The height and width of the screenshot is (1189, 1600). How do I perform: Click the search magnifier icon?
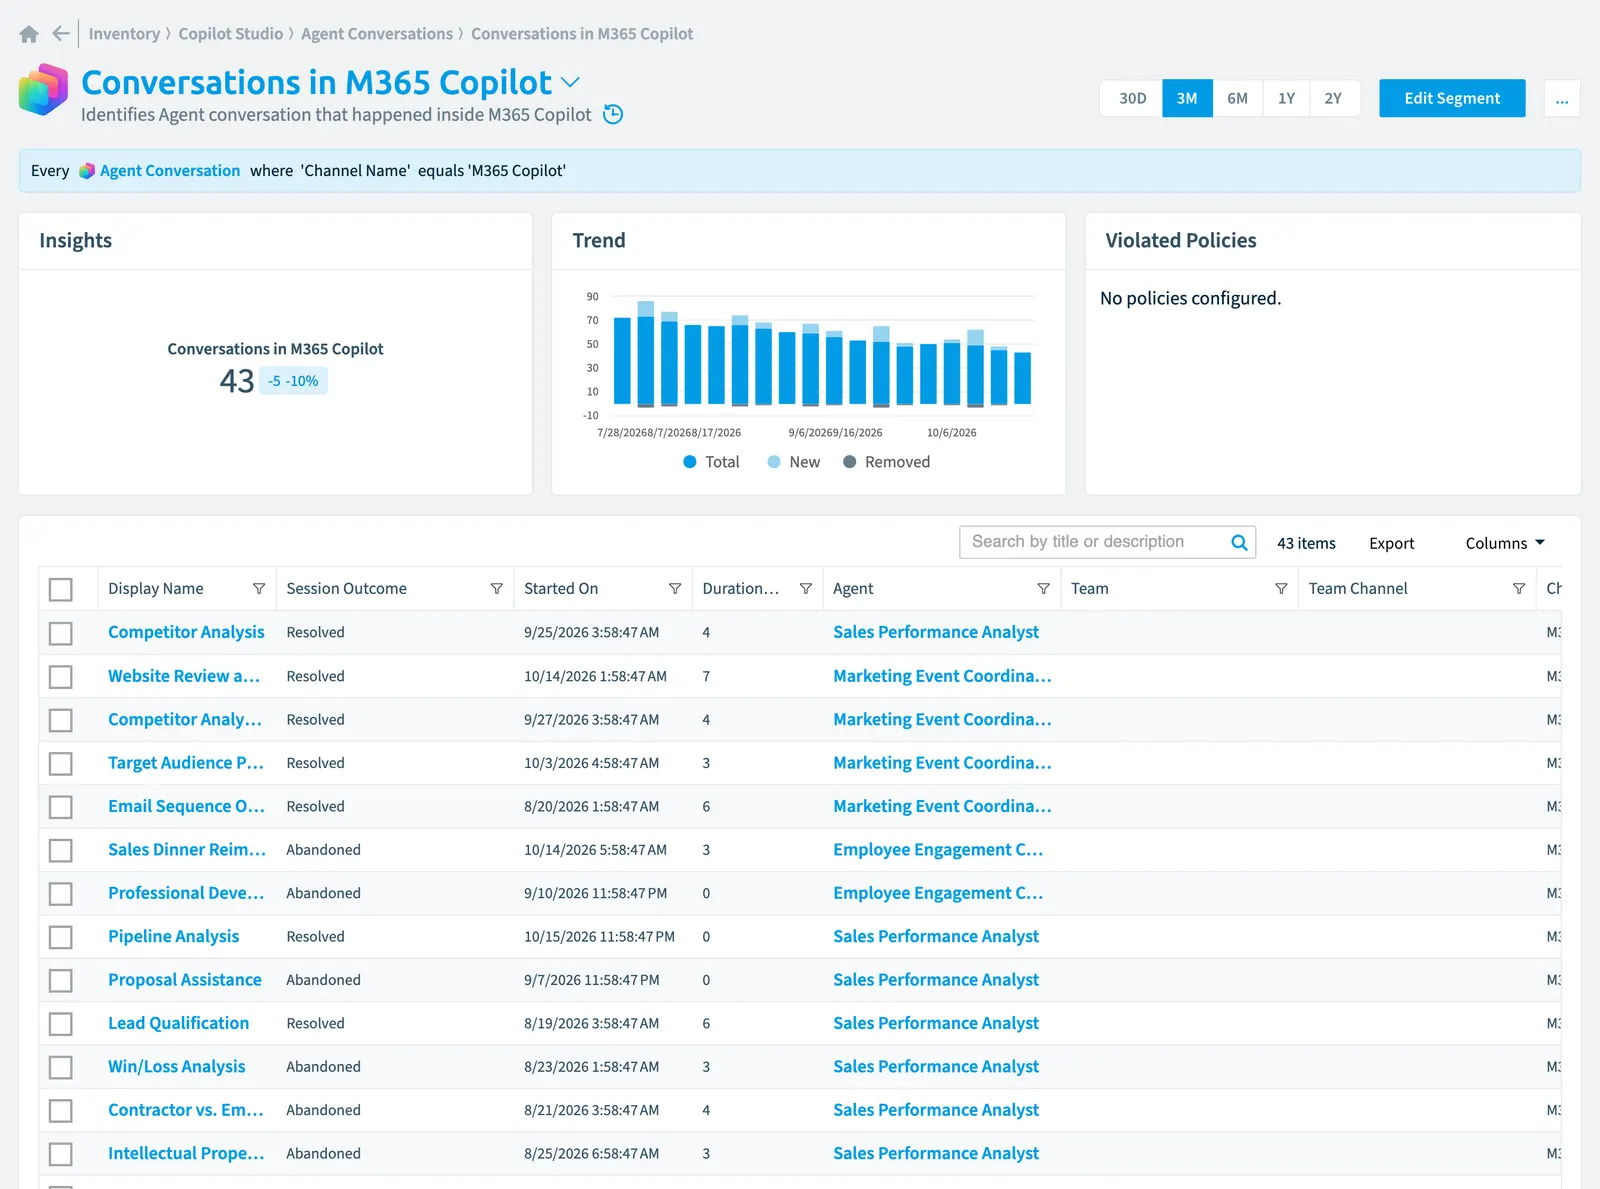1239,543
